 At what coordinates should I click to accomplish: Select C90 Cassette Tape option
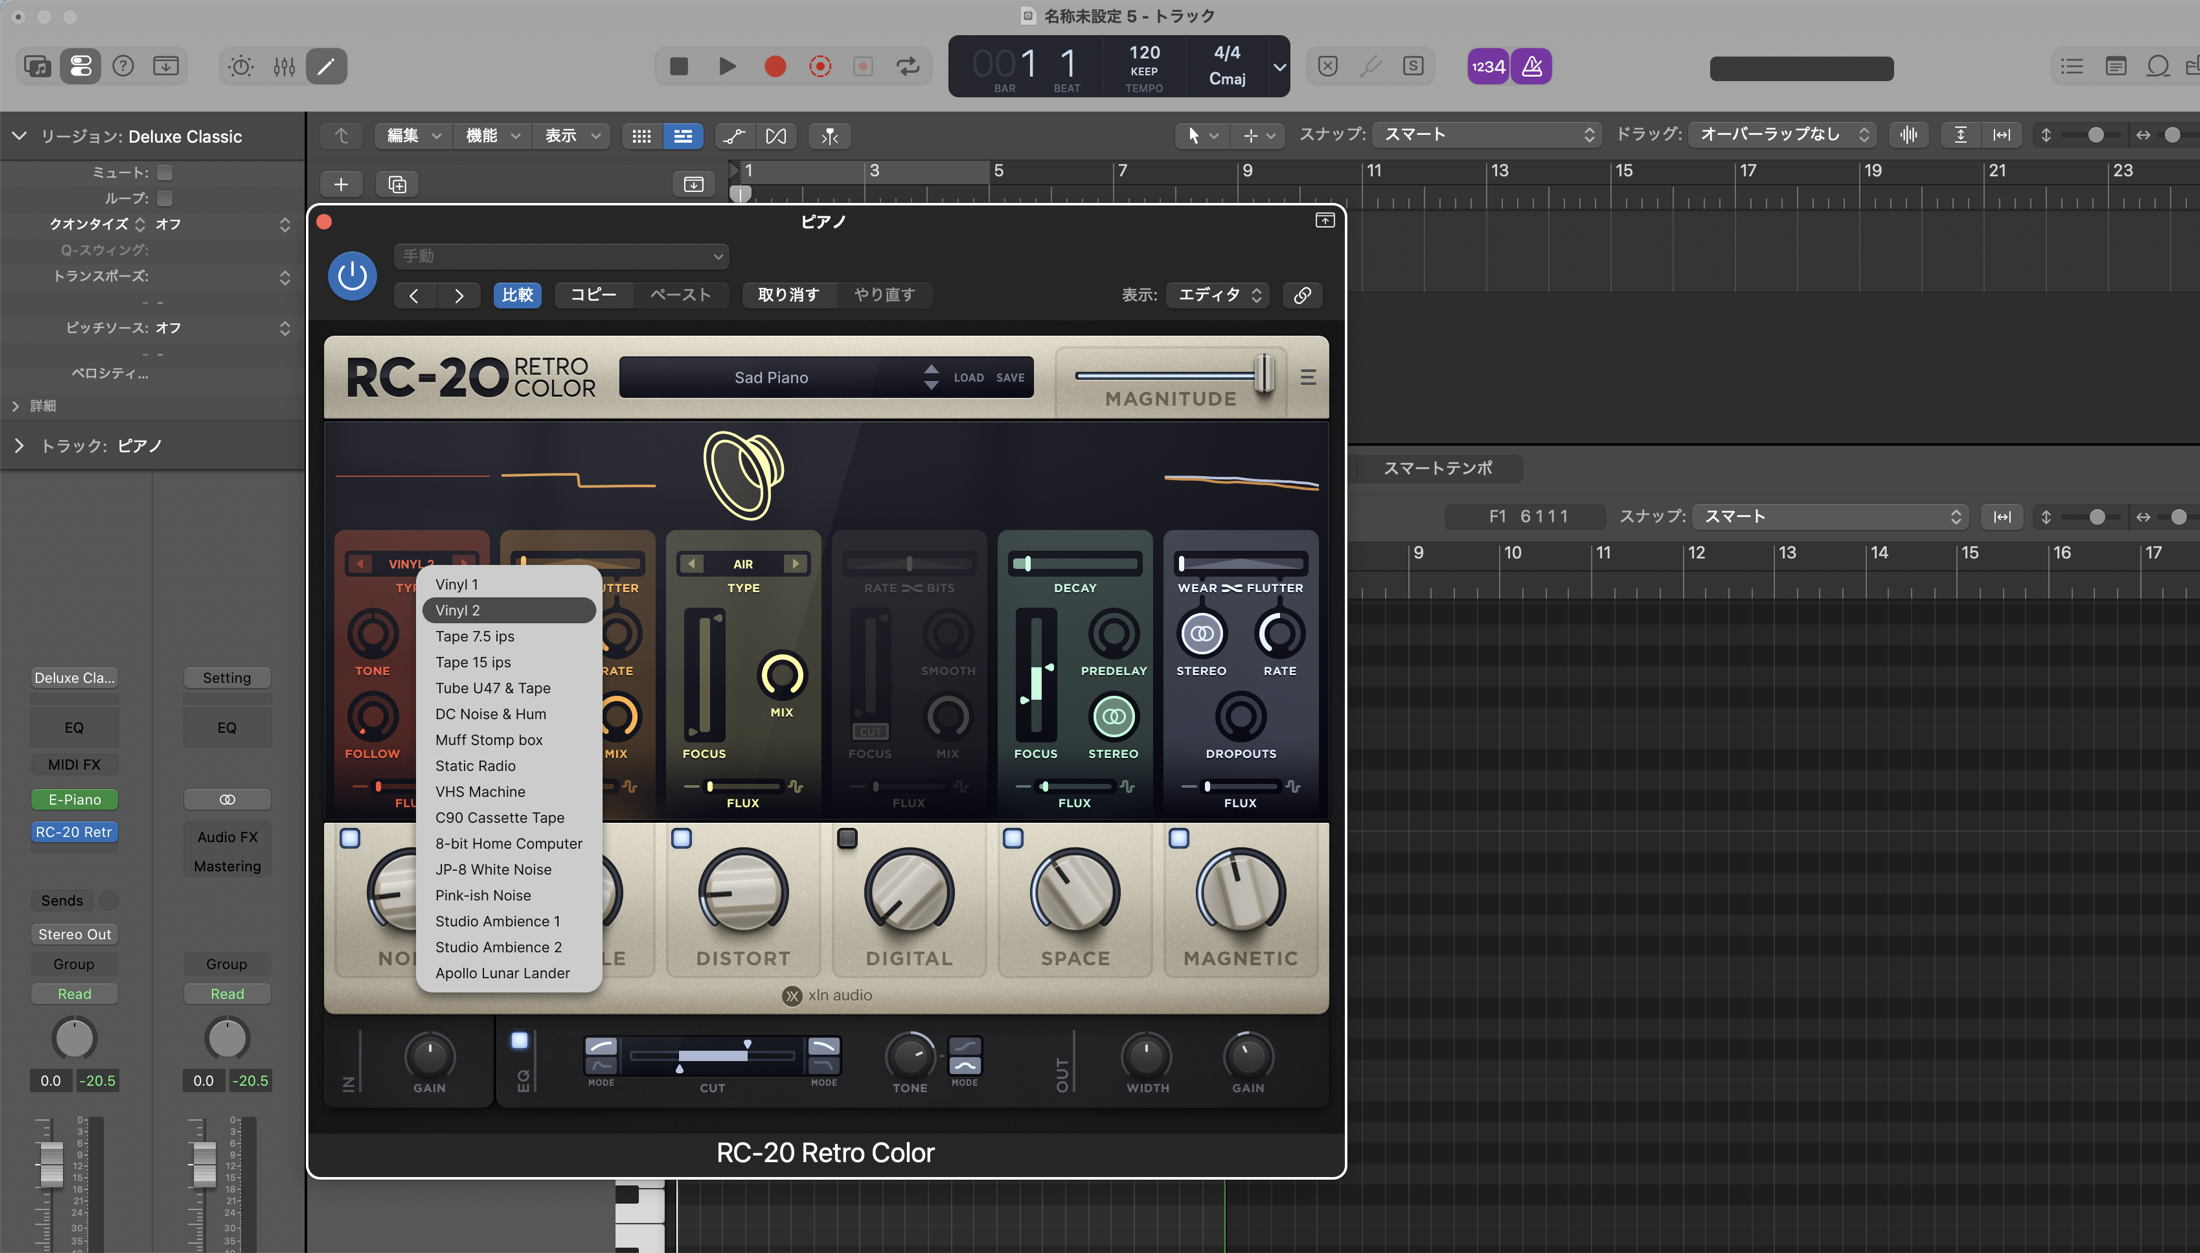coord(509,818)
